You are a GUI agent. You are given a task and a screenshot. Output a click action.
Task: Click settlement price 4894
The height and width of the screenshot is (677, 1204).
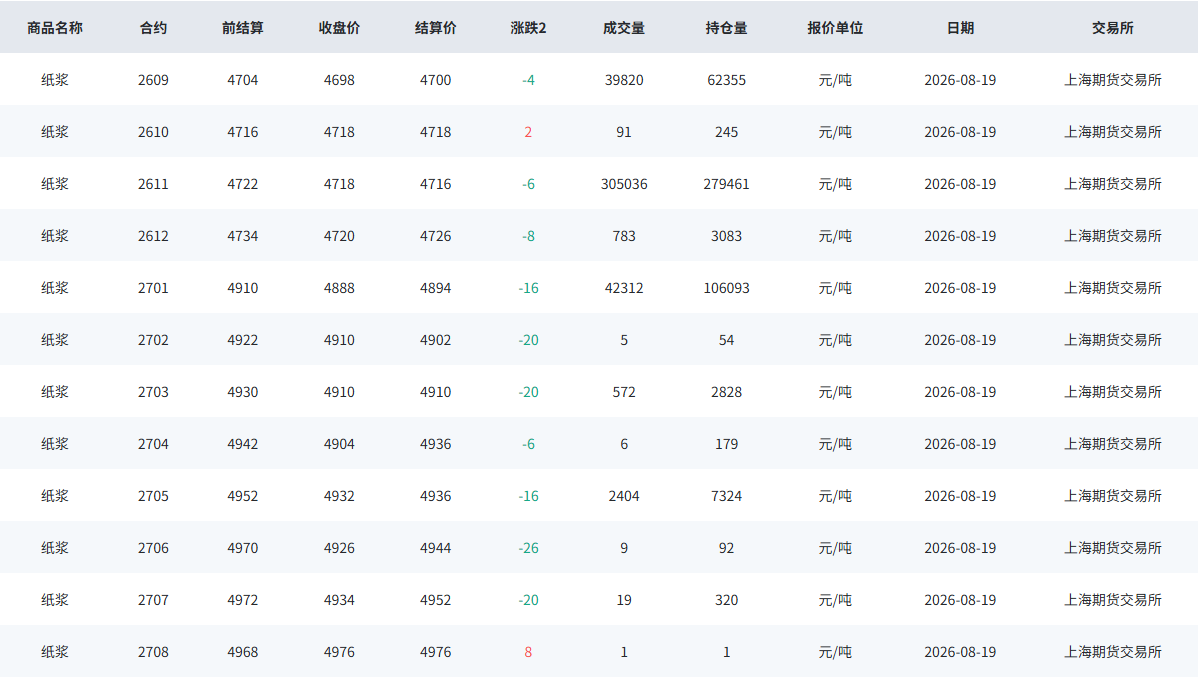coord(436,288)
